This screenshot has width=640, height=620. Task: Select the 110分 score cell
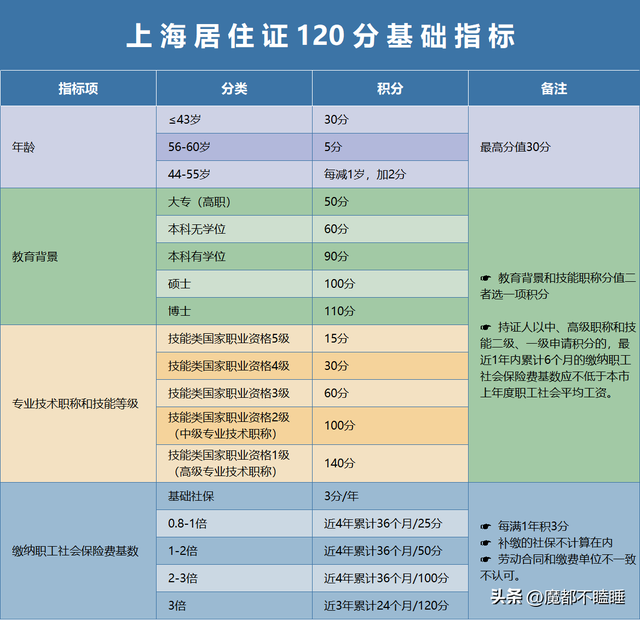(x=390, y=311)
